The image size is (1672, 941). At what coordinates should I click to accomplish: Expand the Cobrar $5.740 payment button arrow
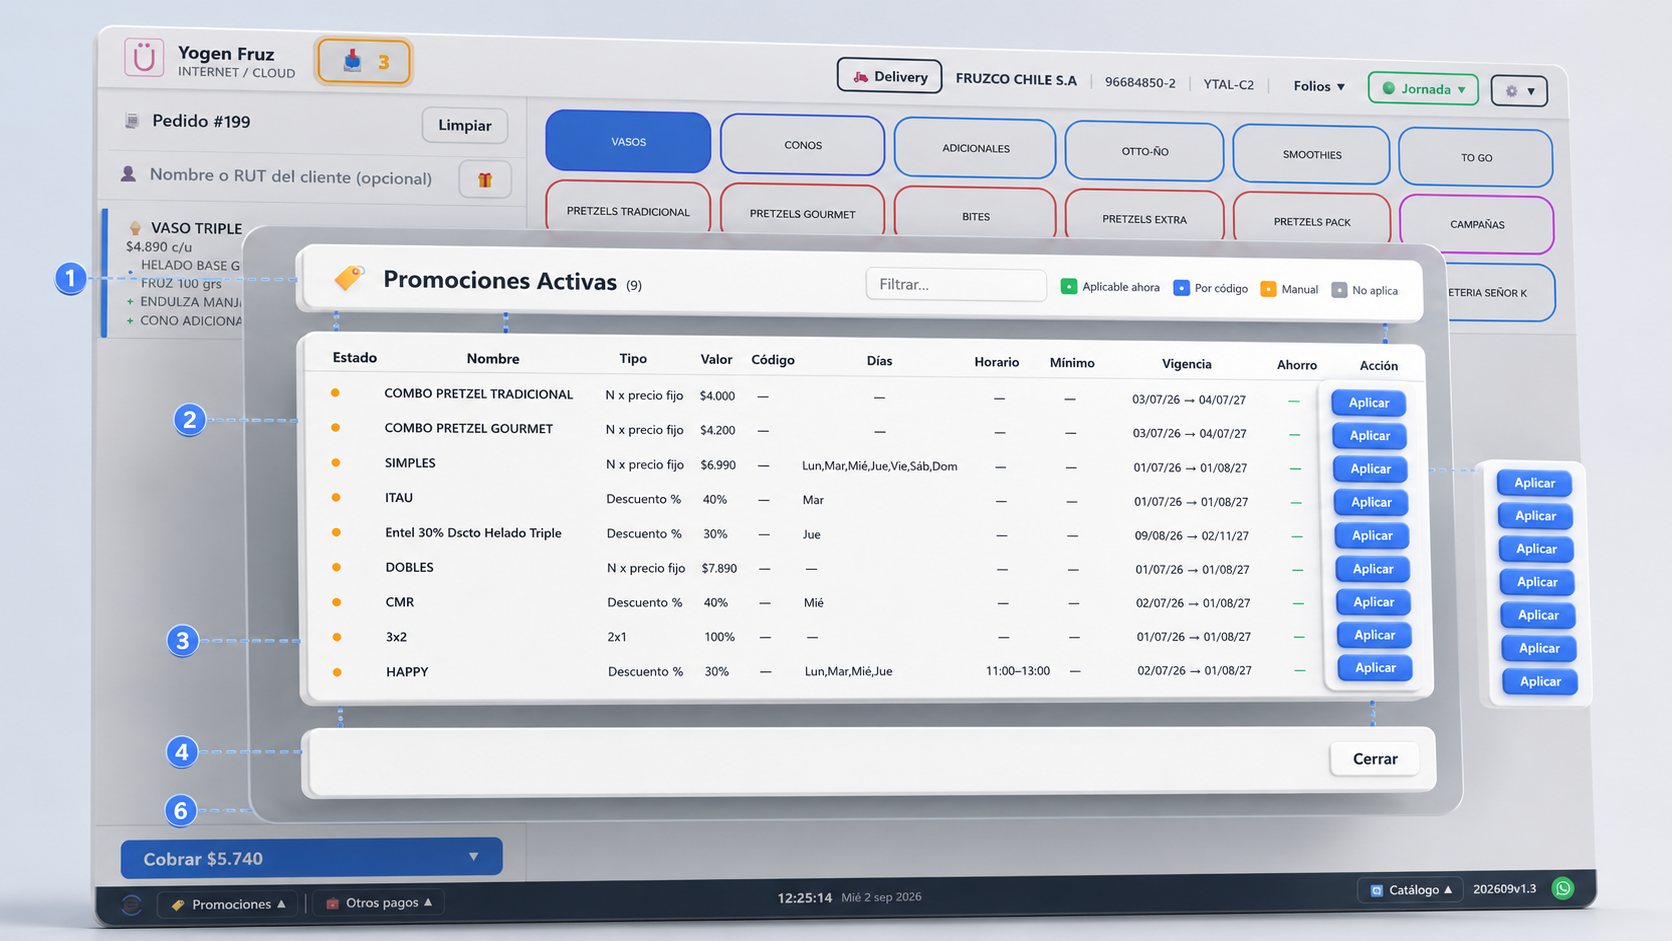[x=474, y=857]
